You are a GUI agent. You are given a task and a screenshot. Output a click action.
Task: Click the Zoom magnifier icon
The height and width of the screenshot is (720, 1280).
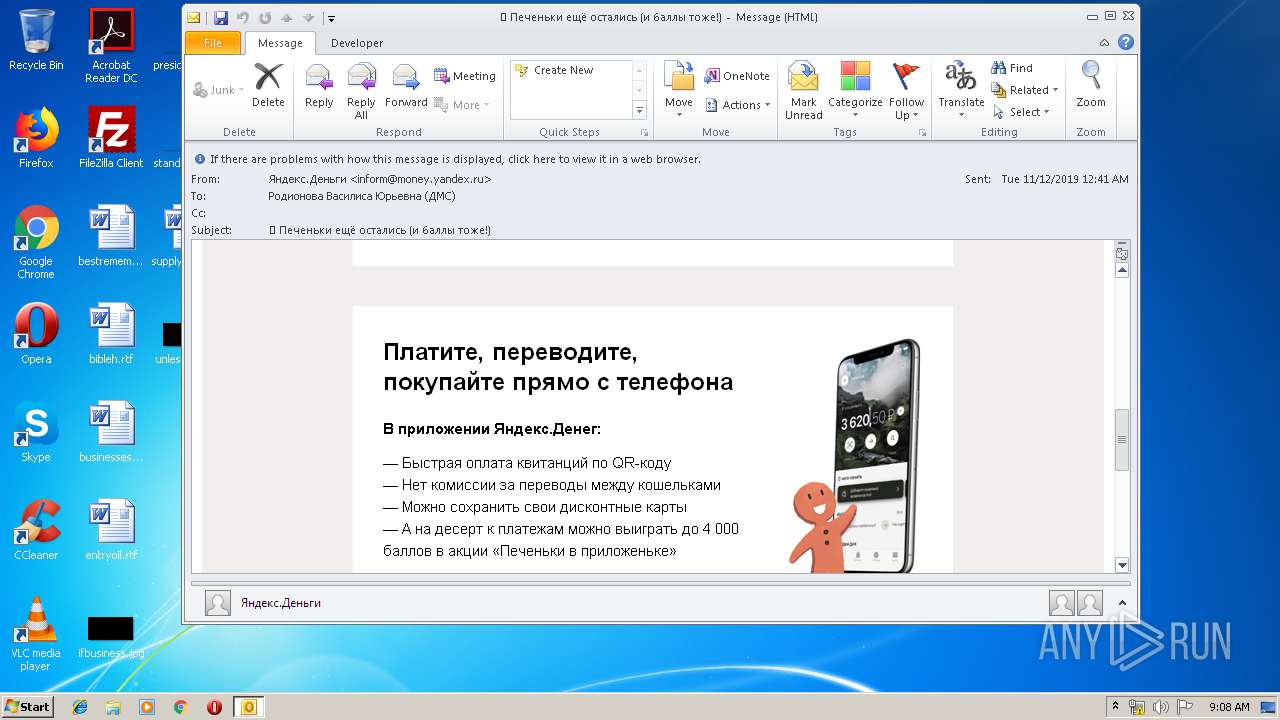(1091, 85)
